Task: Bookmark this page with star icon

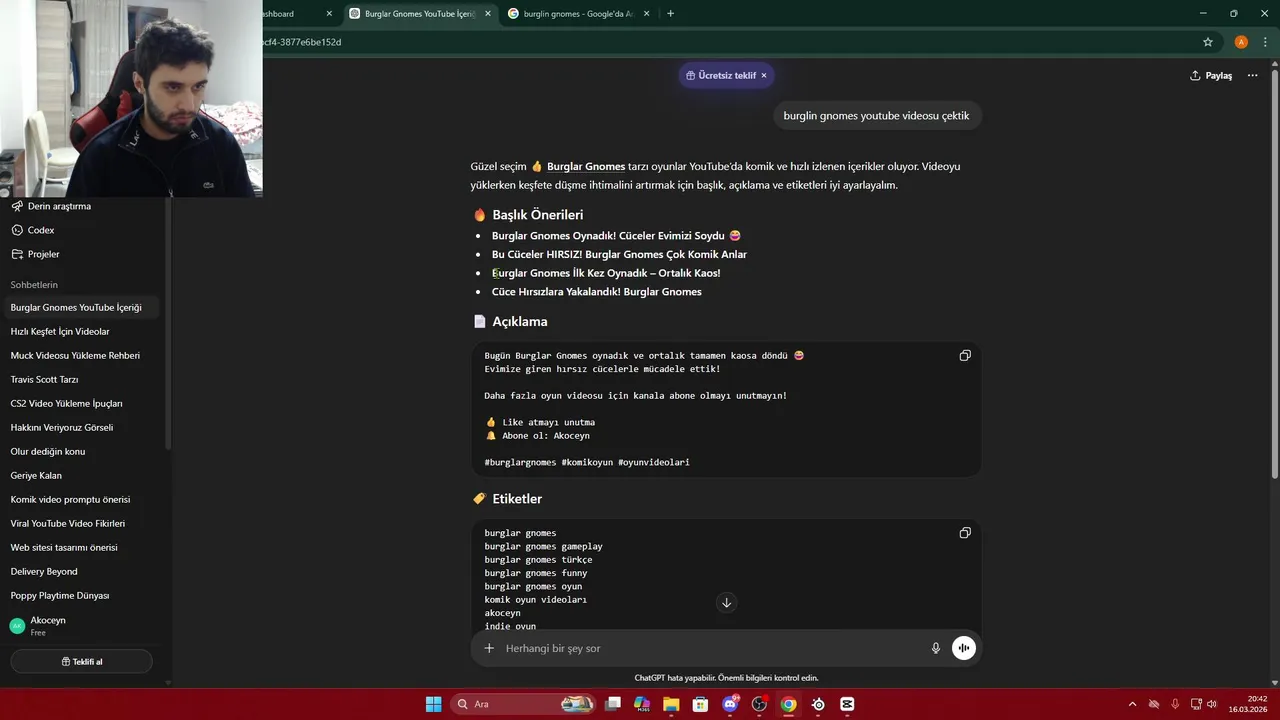Action: [x=1208, y=42]
